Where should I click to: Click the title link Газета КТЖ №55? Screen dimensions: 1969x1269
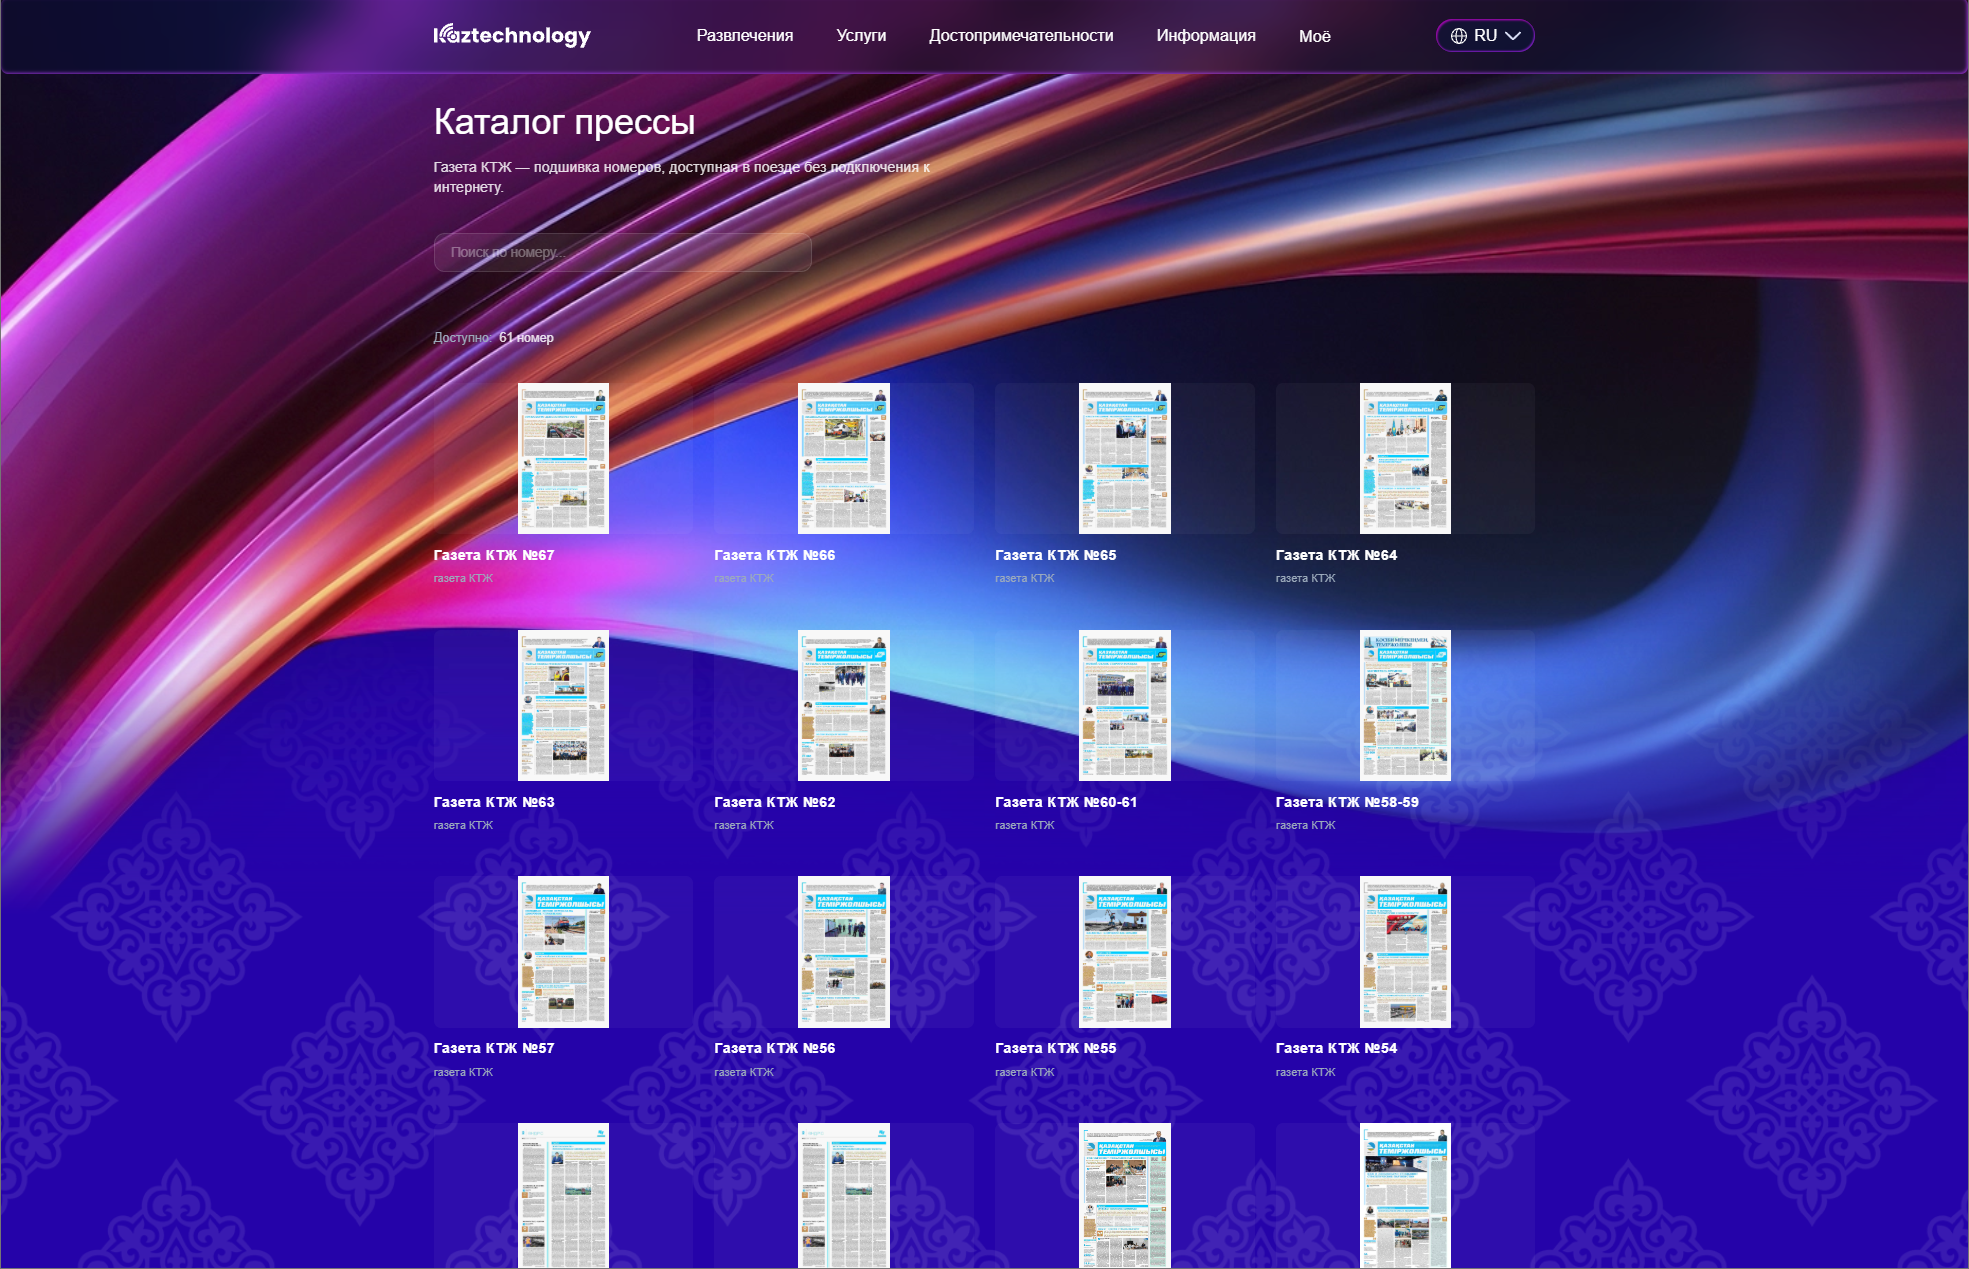click(x=1056, y=1048)
